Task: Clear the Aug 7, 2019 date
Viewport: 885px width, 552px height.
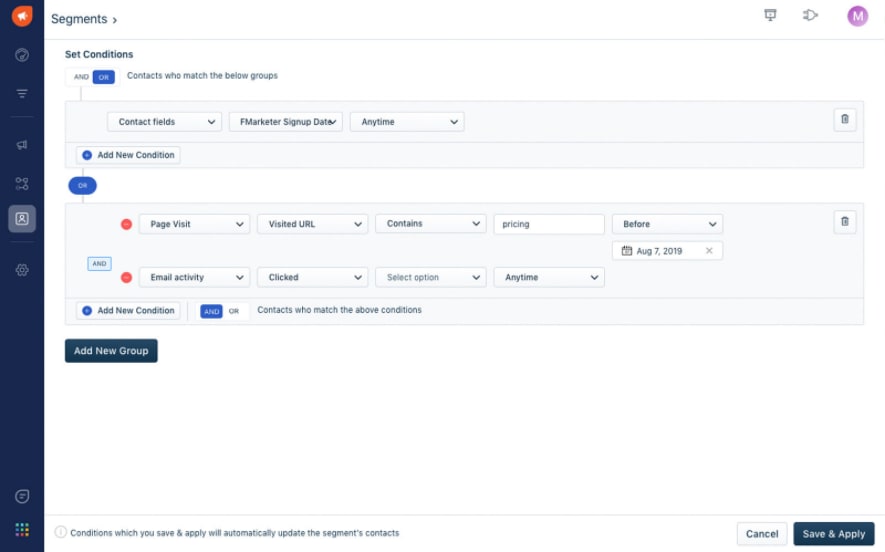Action: 709,251
